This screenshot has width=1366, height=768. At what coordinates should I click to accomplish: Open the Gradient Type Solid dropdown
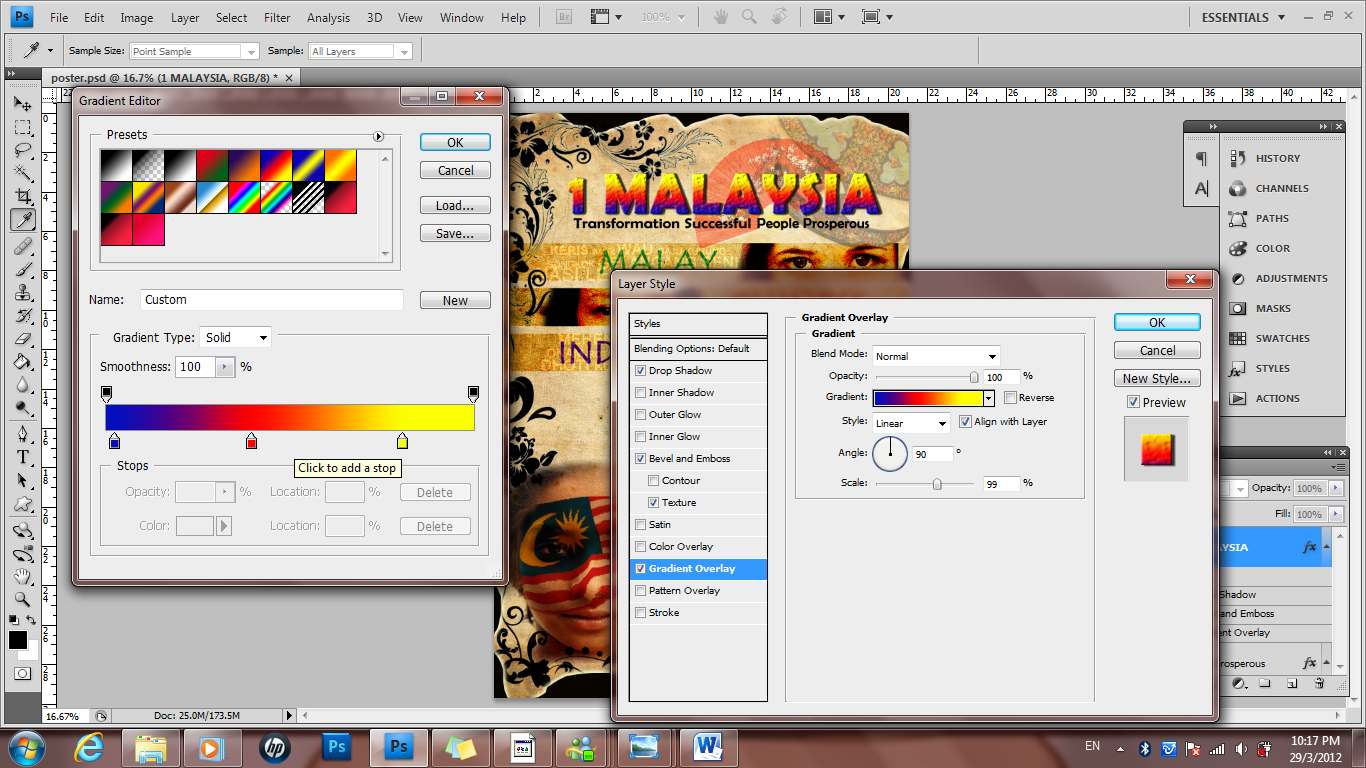point(235,338)
